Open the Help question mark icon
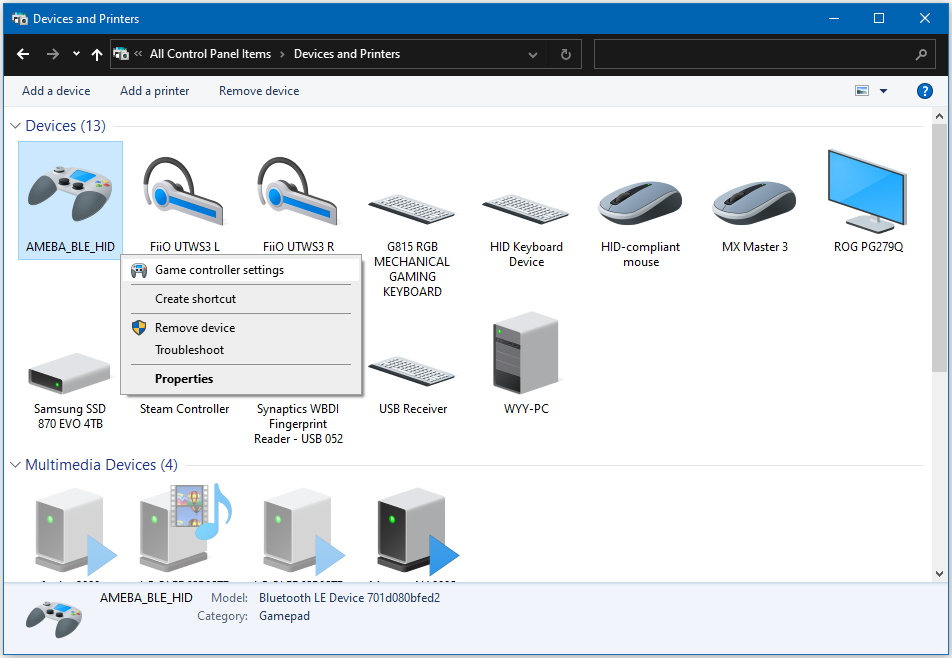 coord(925,91)
